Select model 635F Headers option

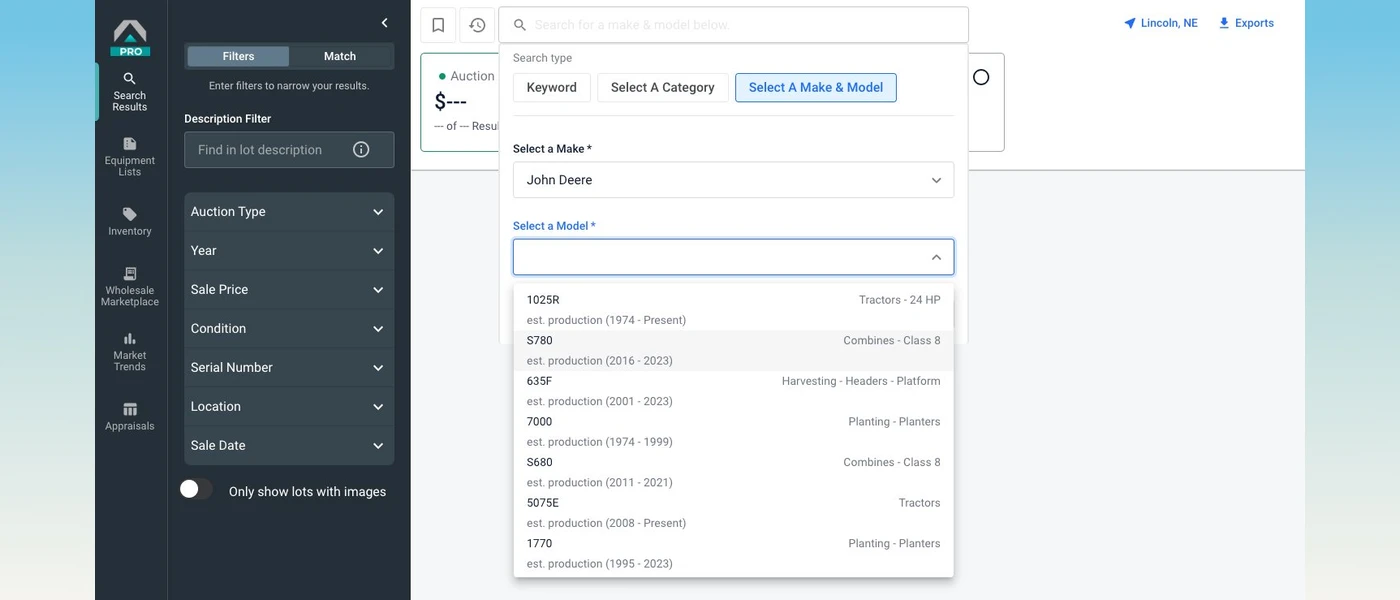click(733, 391)
